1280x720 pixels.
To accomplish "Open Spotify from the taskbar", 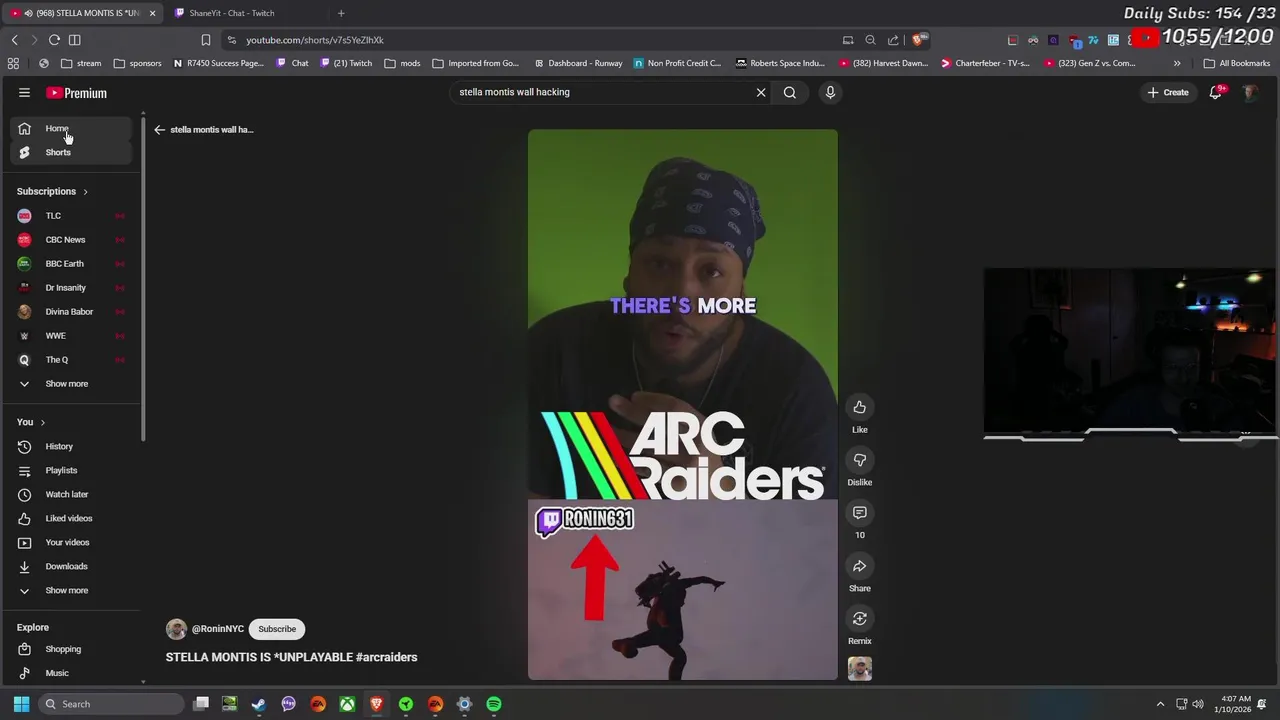I will [x=494, y=704].
